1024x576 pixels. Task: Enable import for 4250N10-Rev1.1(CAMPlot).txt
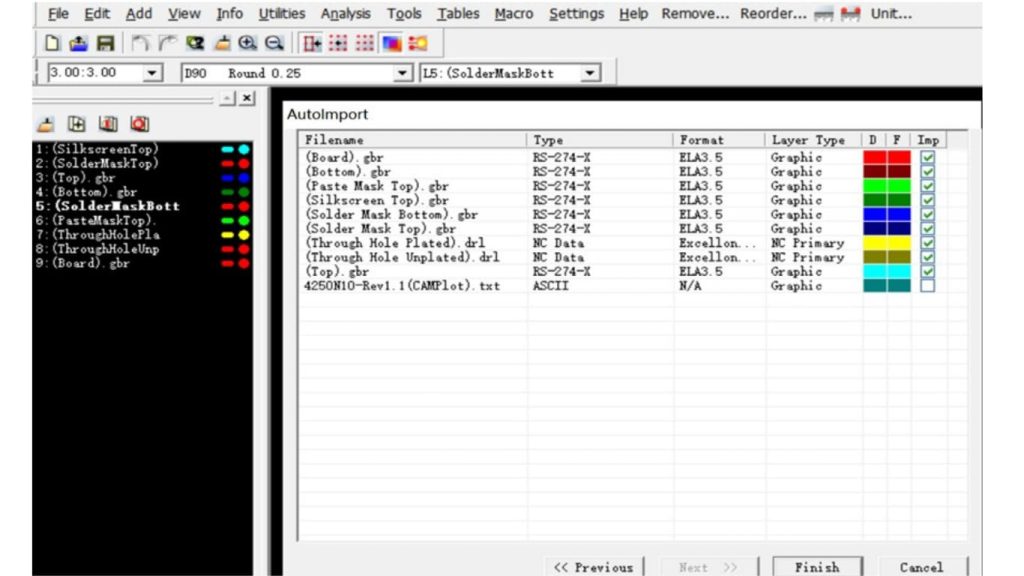pyautogui.click(x=927, y=286)
